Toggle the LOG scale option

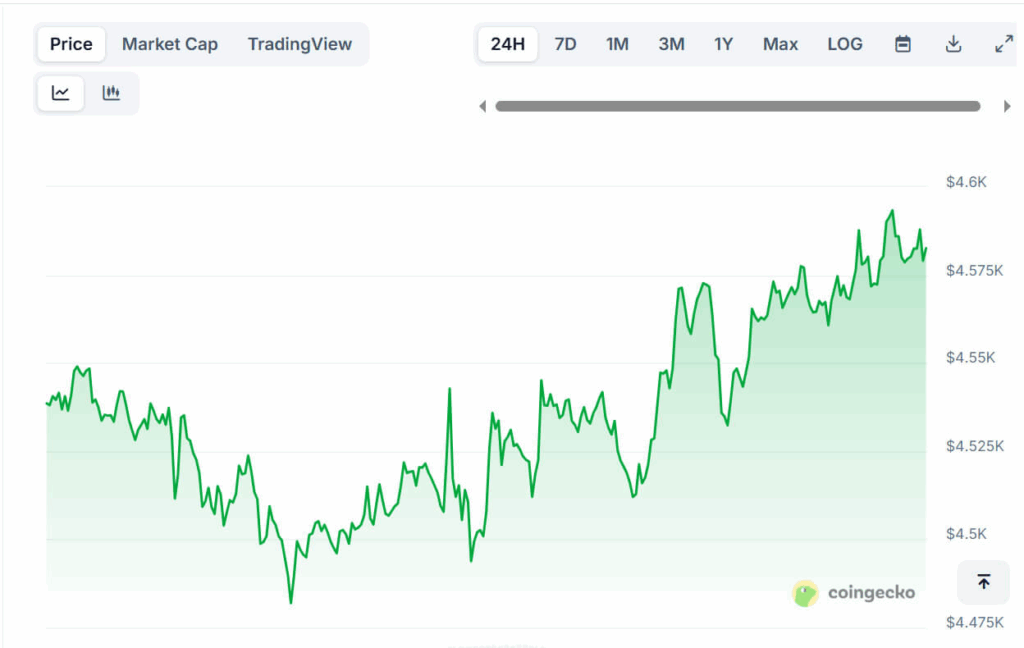pyautogui.click(x=845, y=44)
